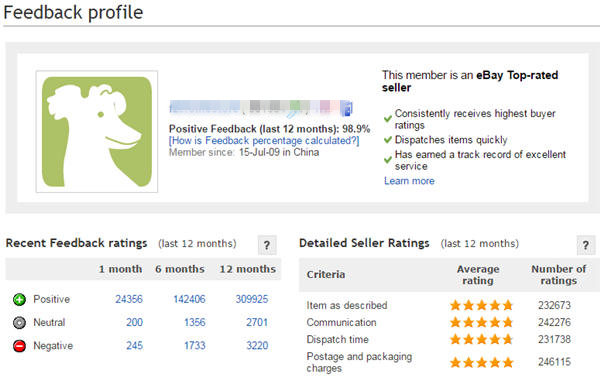600x387 pixels.
Task: Click Postage and packaging charges star rating
Action: pos(481,363)
